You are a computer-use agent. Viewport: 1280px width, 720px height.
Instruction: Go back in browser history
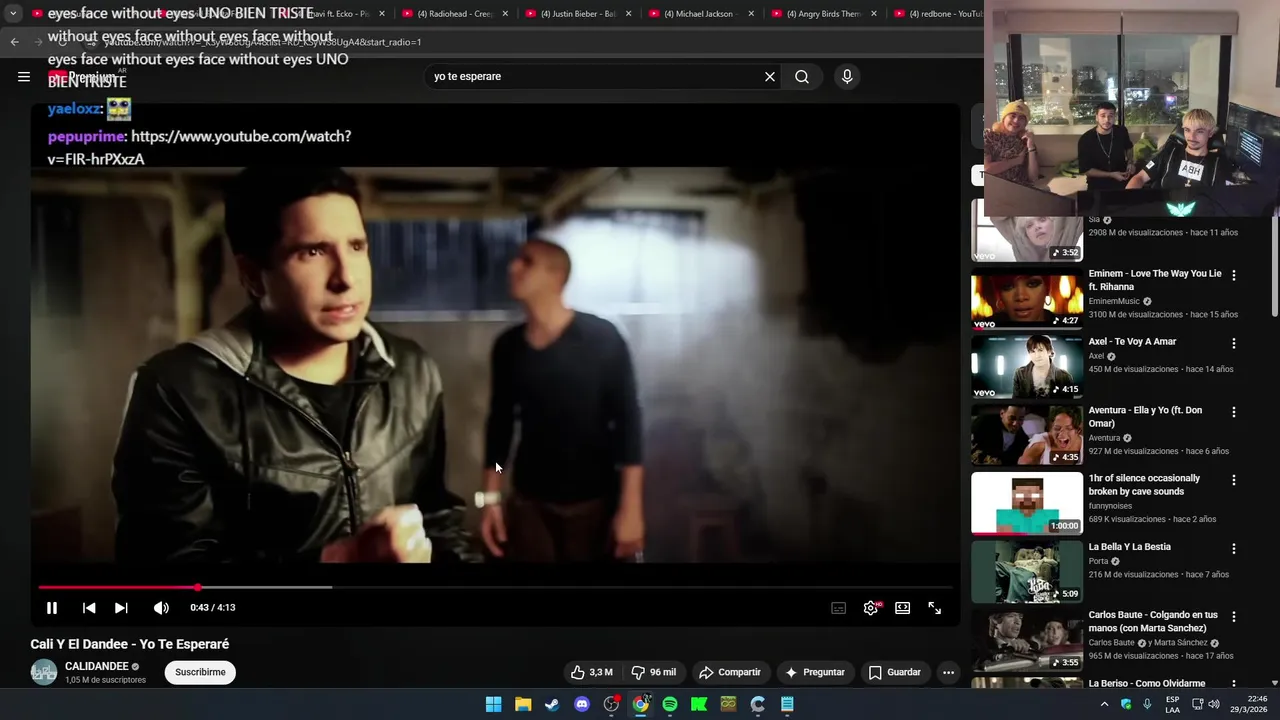tap(14, 42)
